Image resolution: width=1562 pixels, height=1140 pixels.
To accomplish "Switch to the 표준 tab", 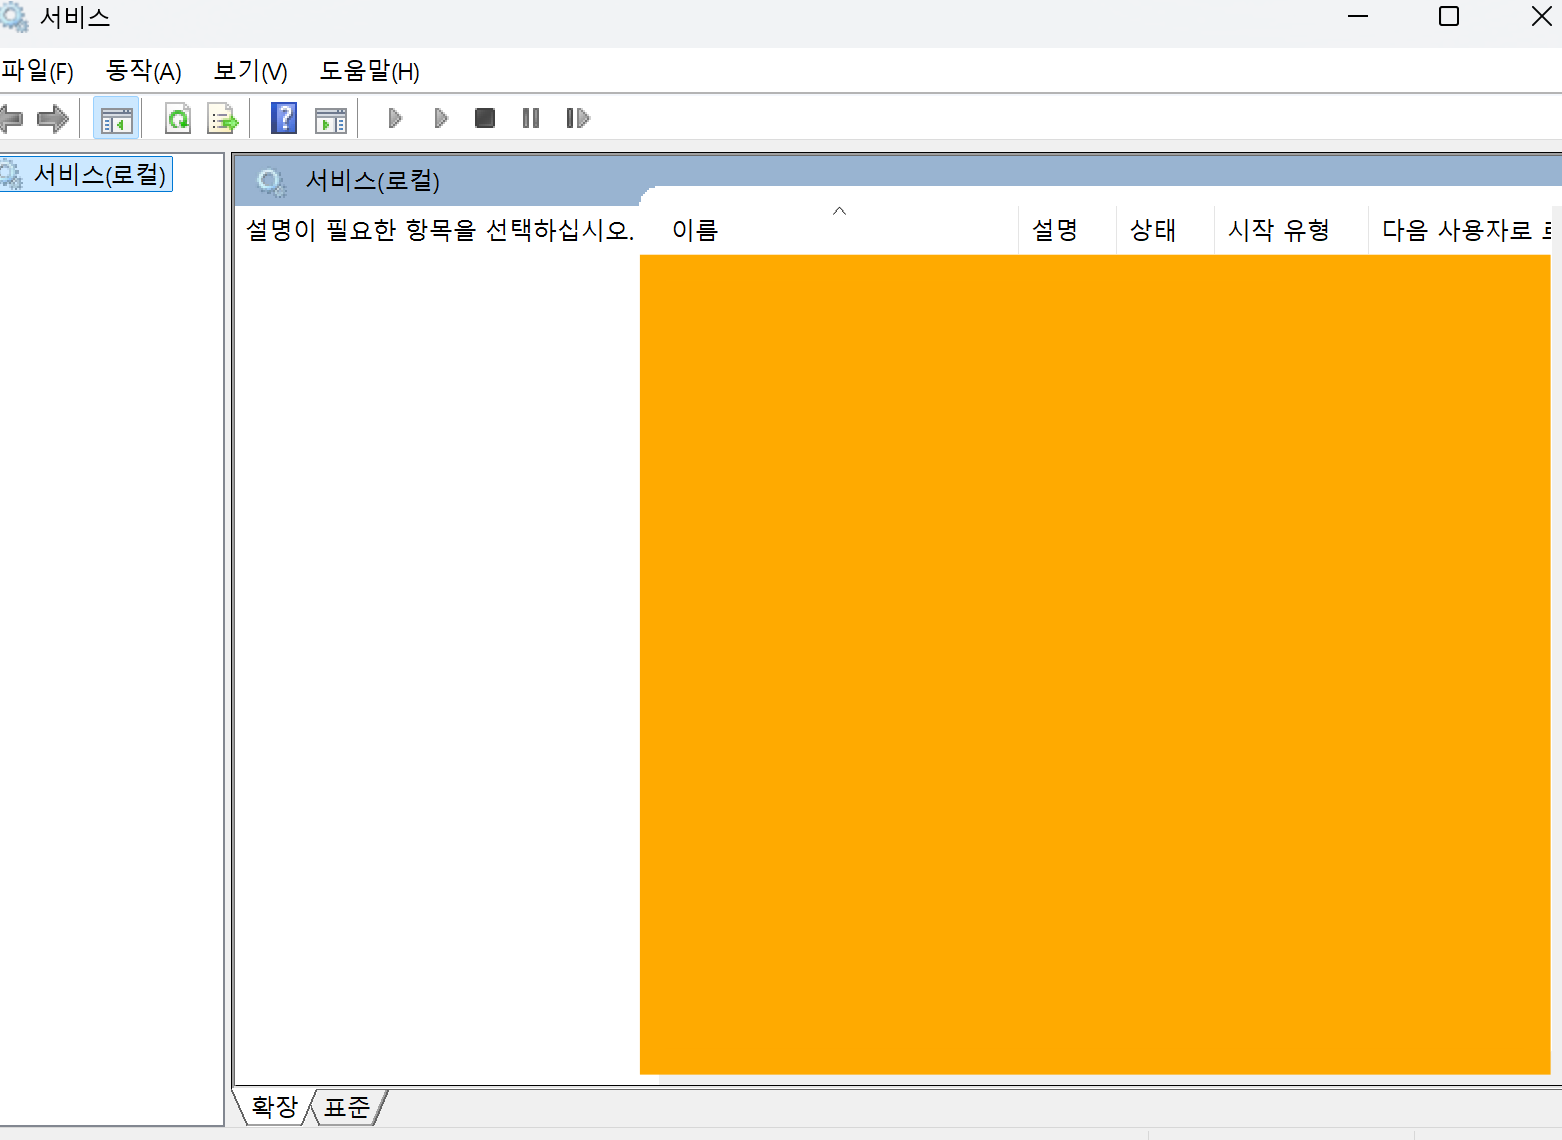I will 347,1107.
